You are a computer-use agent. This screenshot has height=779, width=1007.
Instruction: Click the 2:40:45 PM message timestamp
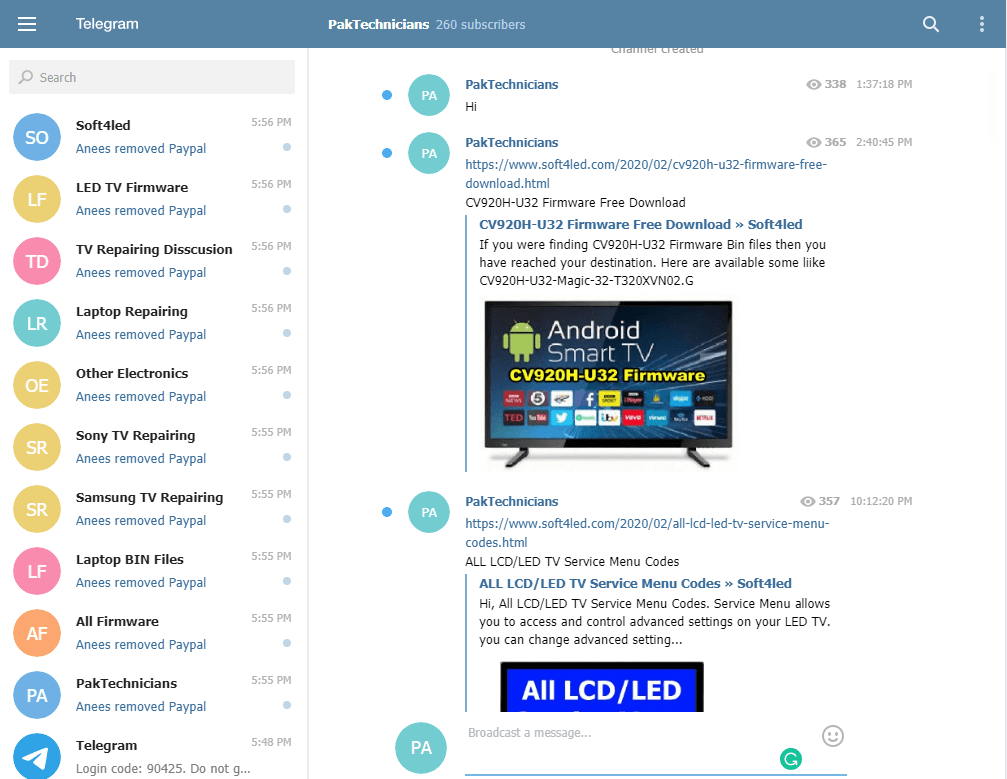[x=884, y=142]
